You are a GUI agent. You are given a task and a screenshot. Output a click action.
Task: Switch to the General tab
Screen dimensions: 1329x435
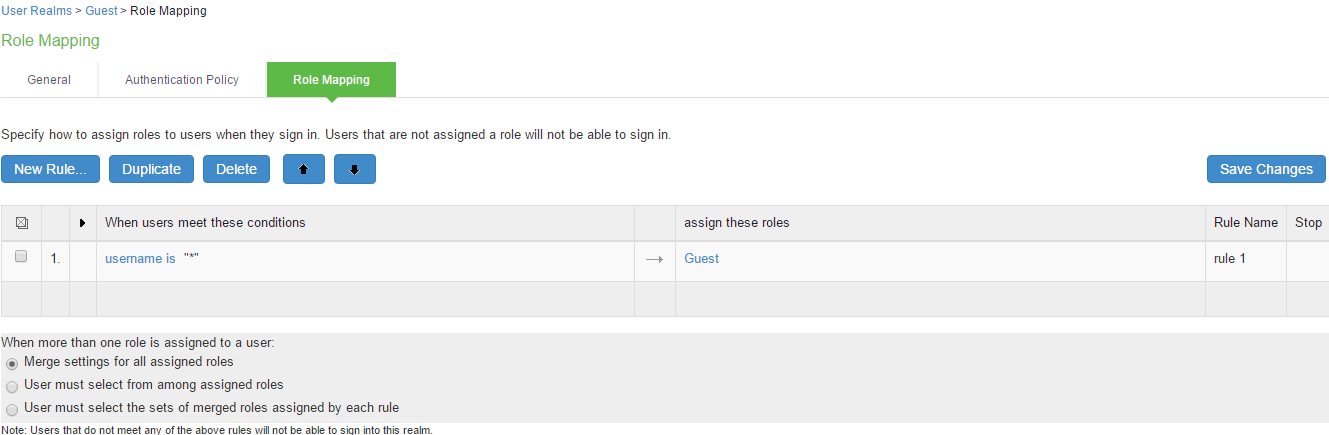click(x=49, y=80)
